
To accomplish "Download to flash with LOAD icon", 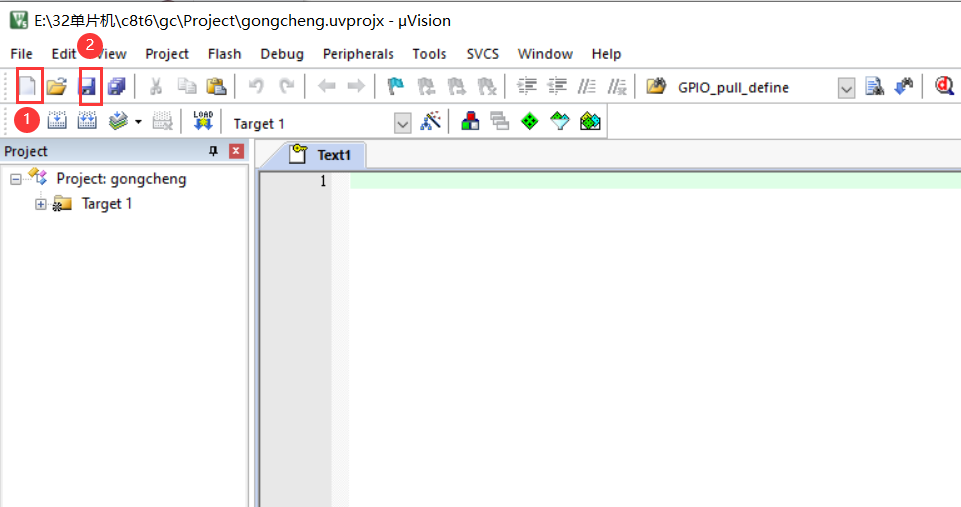I will tap(203, 121).
